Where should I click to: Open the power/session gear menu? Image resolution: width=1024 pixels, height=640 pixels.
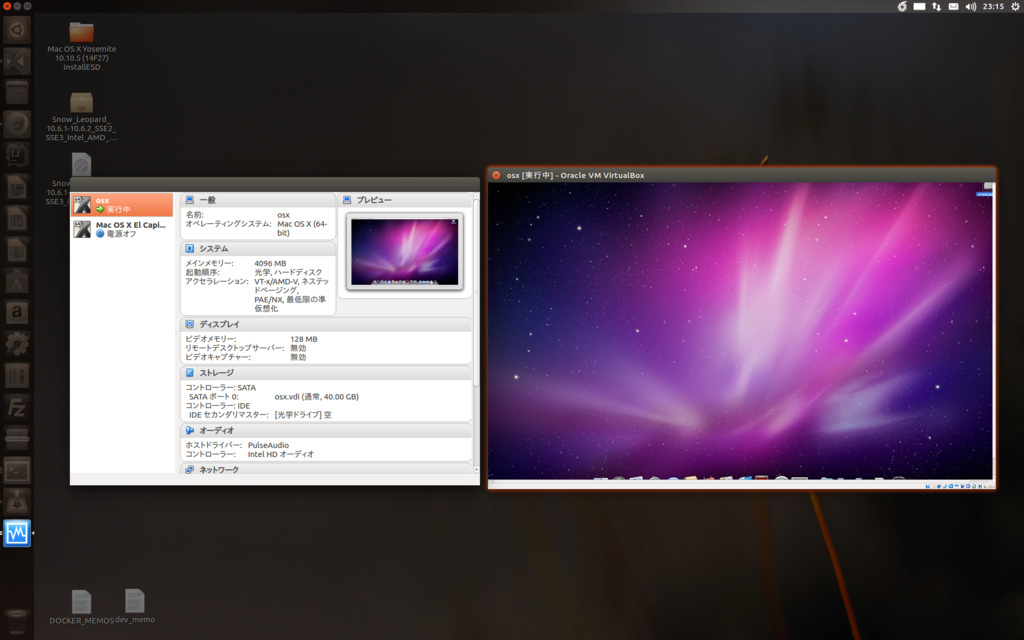click(x=1016, y=7)
